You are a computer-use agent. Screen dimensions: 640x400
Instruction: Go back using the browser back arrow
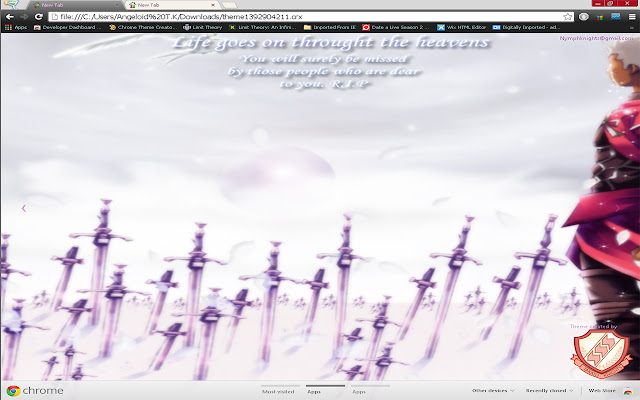(10, 17)
